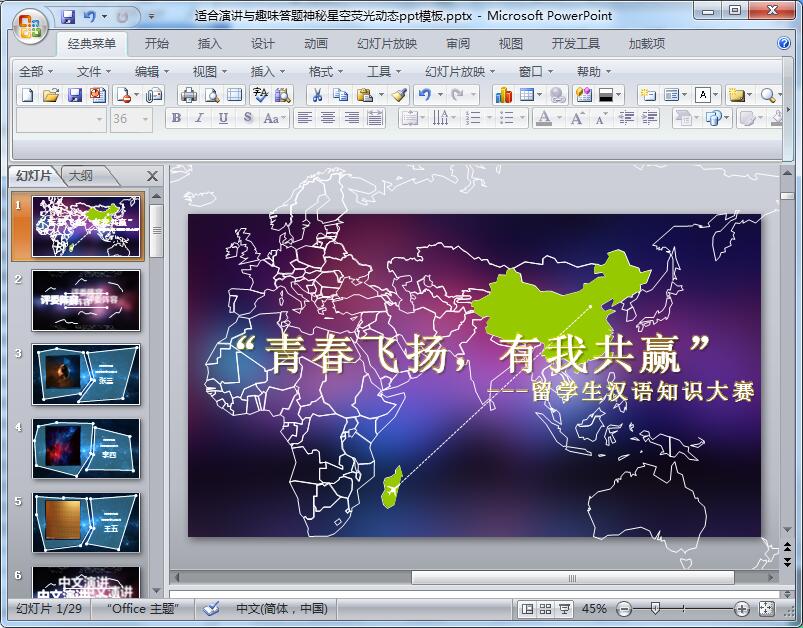Switch to the 动画 ribbon tab

click(x=316, y=44)
